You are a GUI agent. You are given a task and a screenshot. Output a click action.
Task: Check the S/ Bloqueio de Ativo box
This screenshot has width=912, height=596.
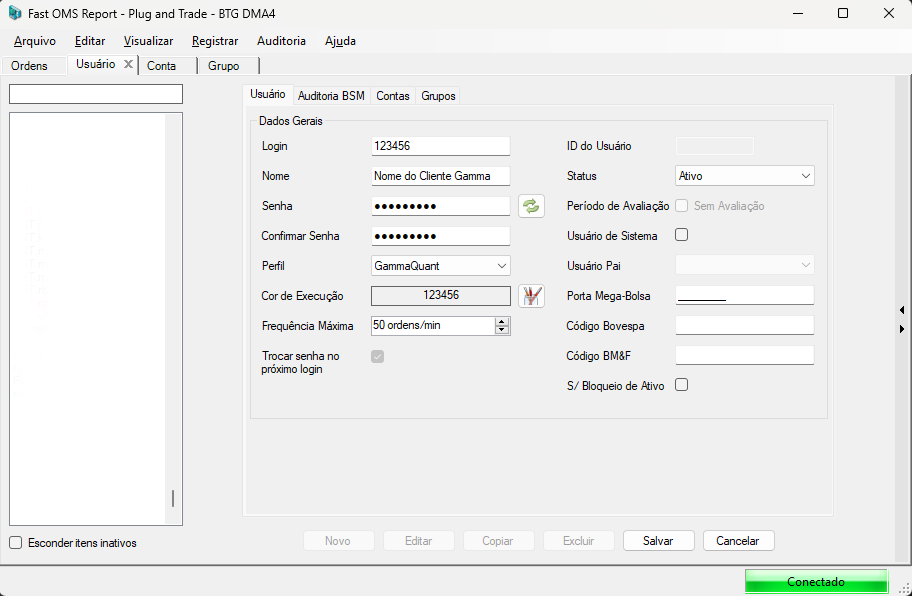(681, 385)
